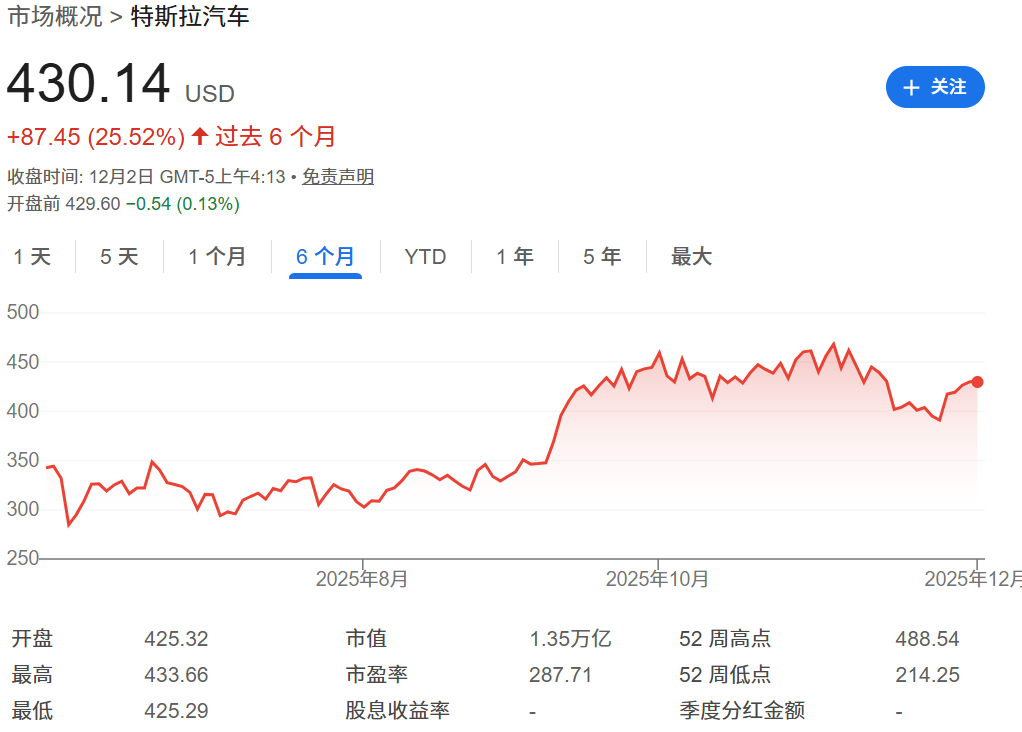This screenshot has height=732, width=1022.
Task: Select the 1 个月 chart view
Action: click(216, 256)
